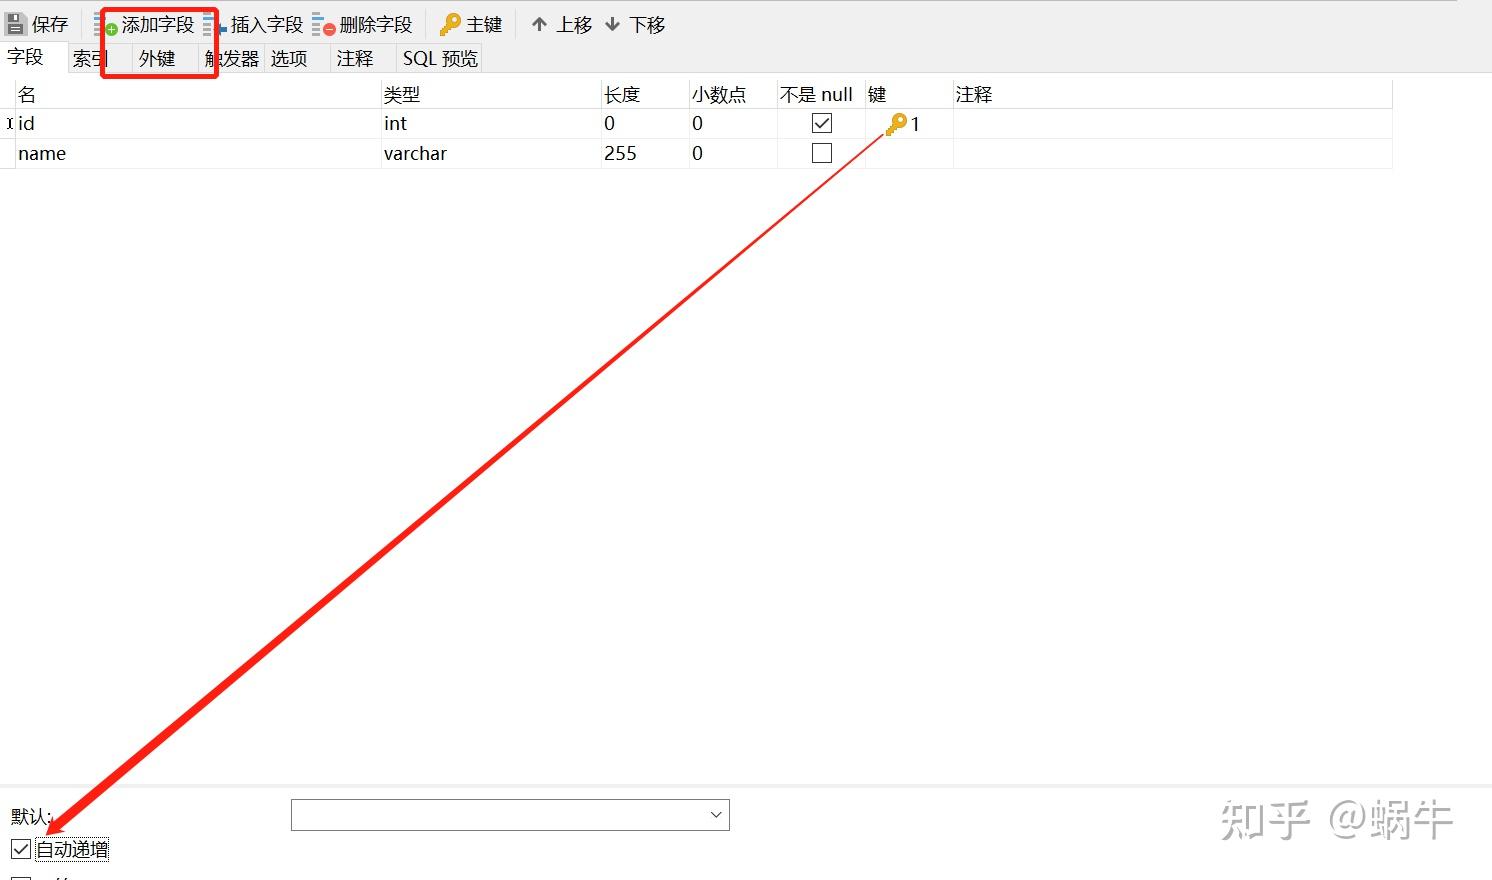The width and height of the screenshot is (1492, 880).
Task: Click the 键 column header
Action: 909,95
